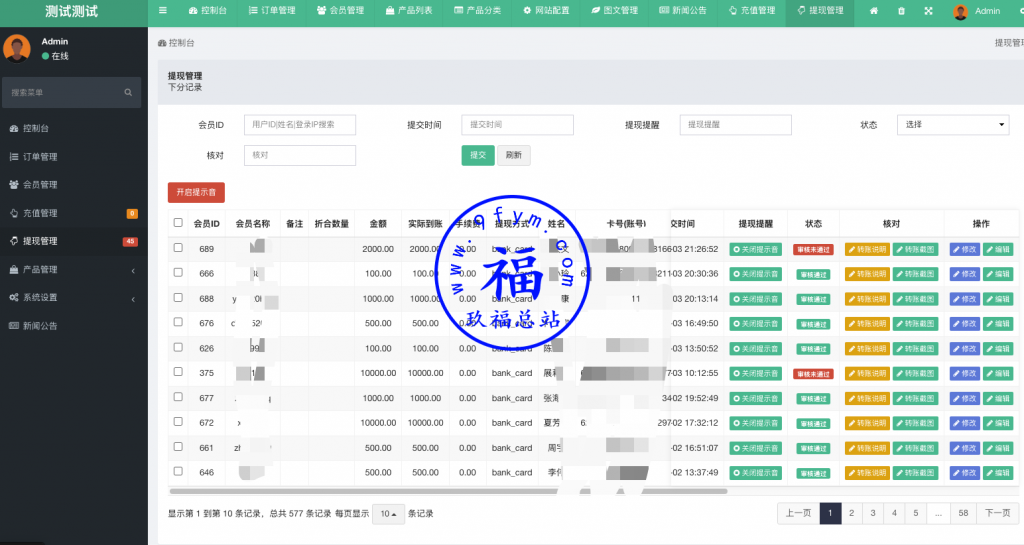Tick the checkbox for member ID 646

[x=178, y=471]
